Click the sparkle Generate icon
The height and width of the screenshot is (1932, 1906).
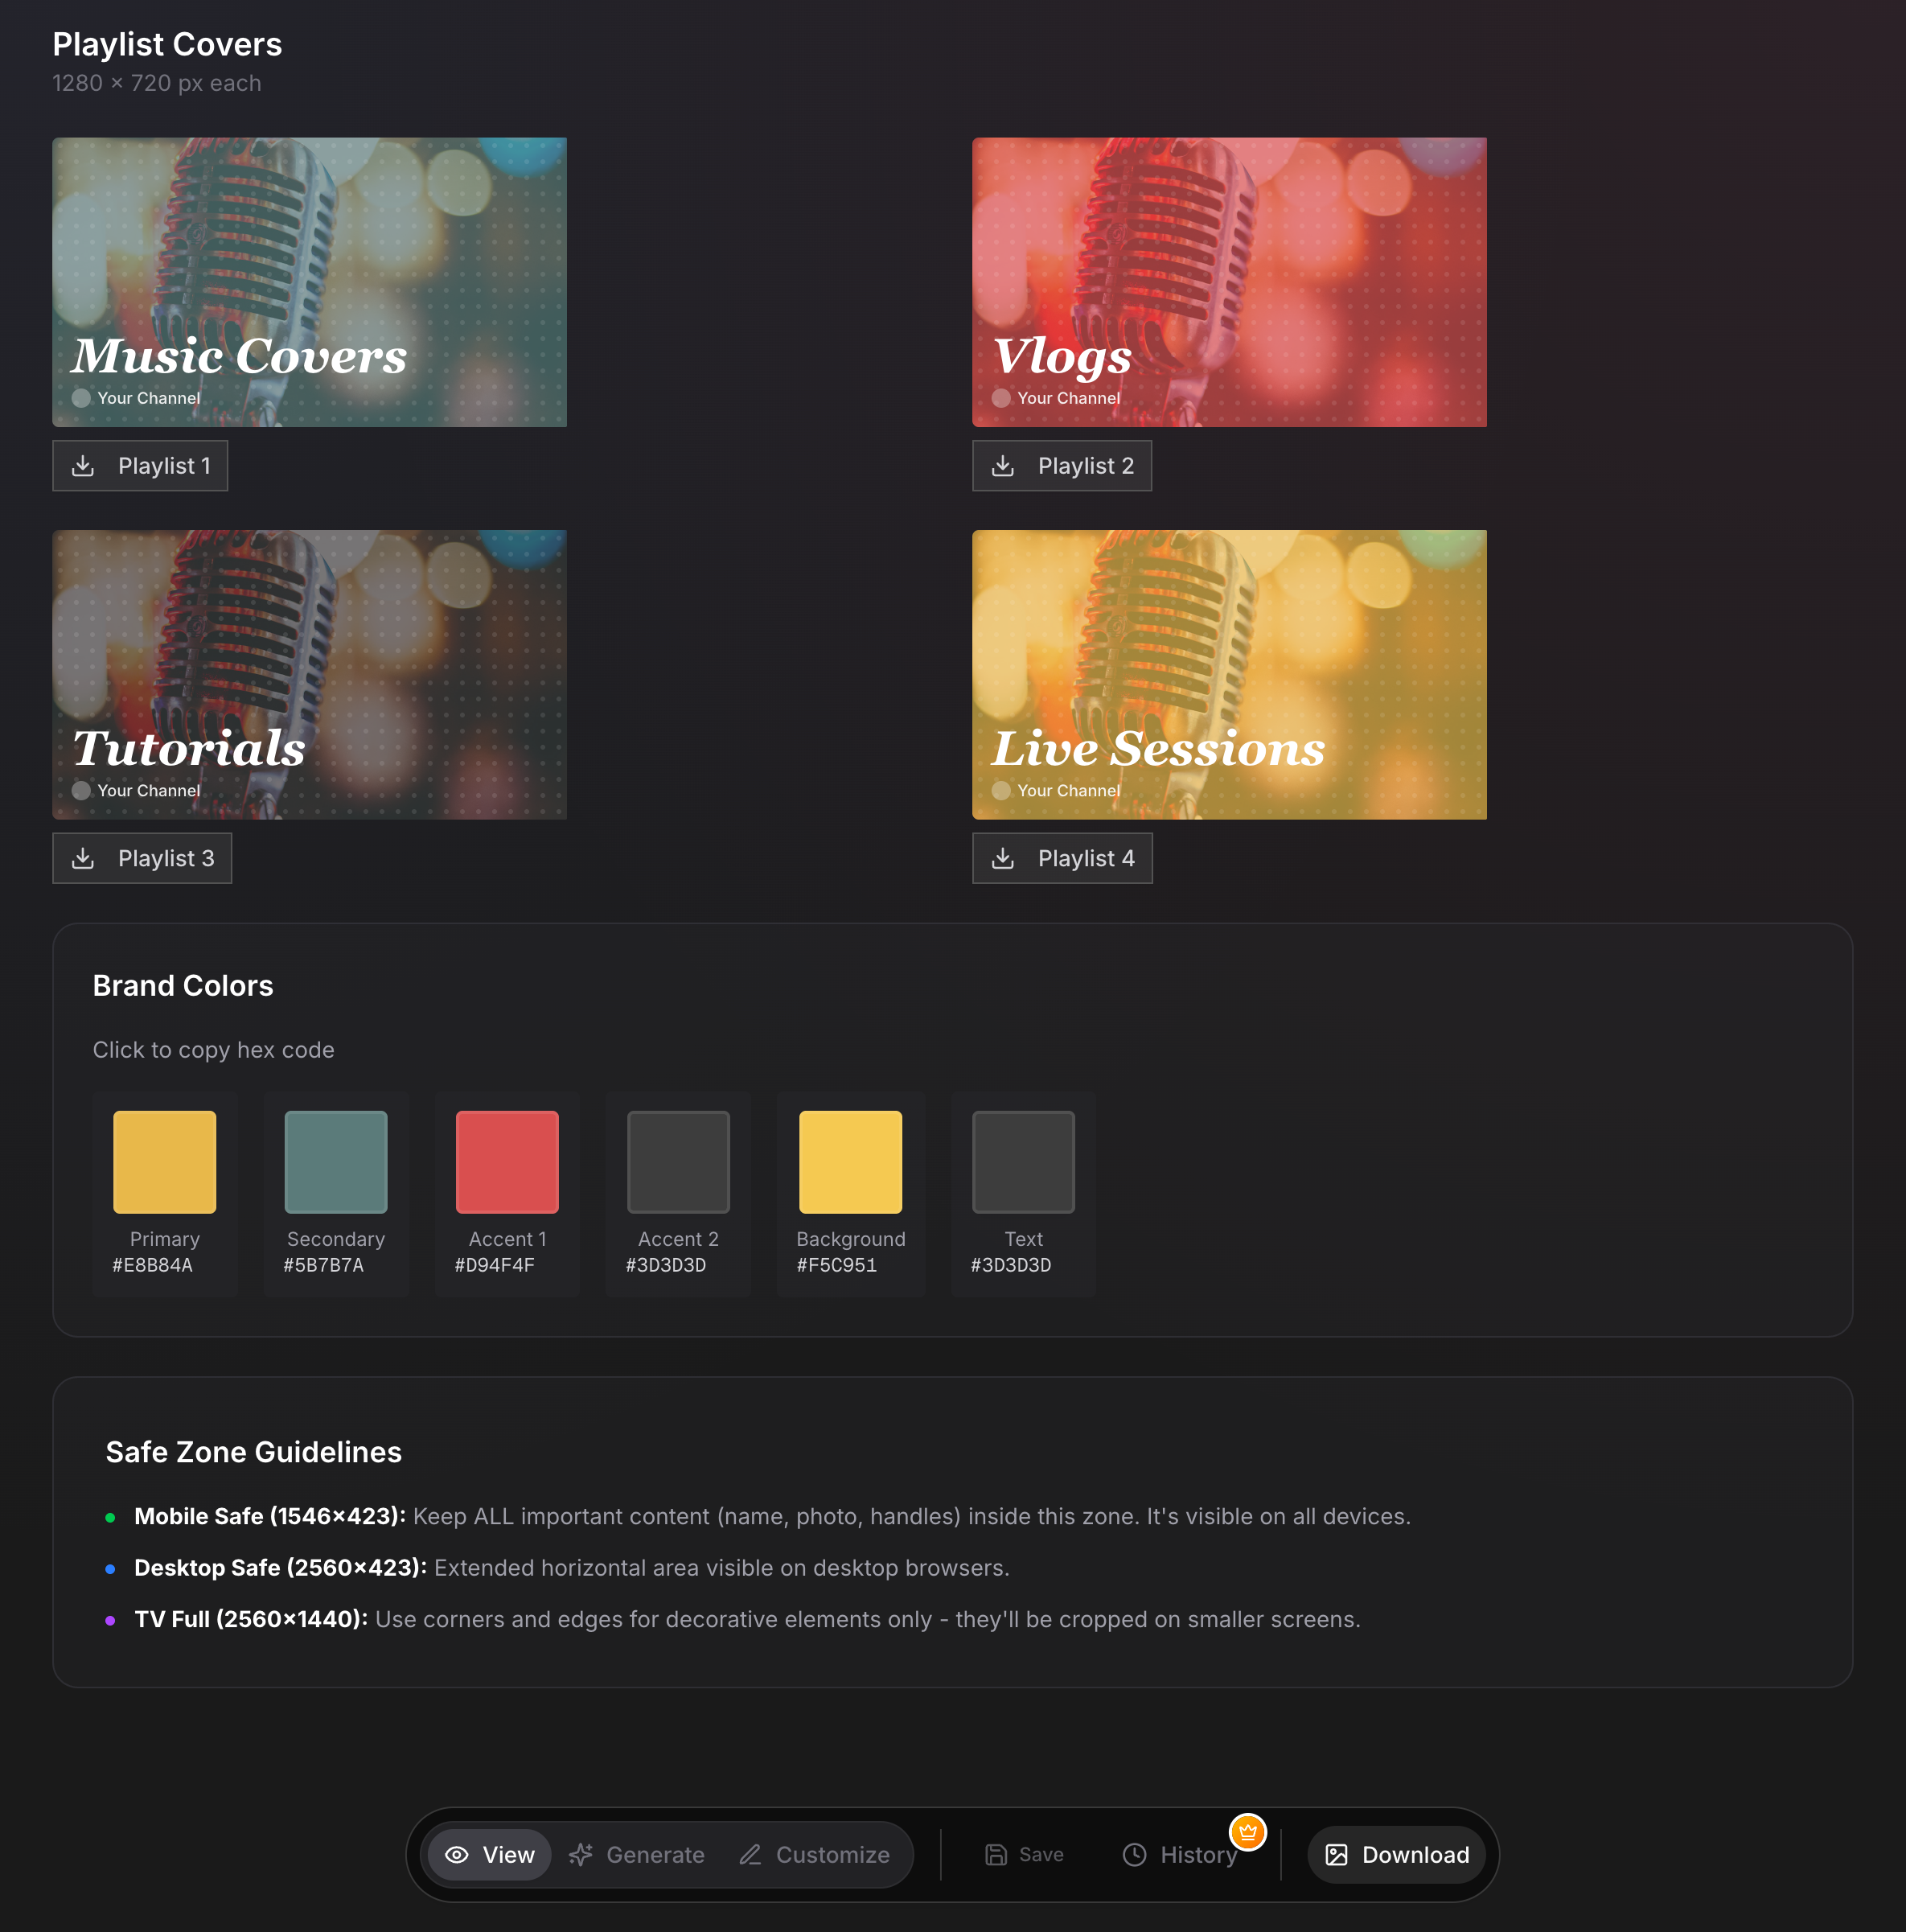(581, 1855)
